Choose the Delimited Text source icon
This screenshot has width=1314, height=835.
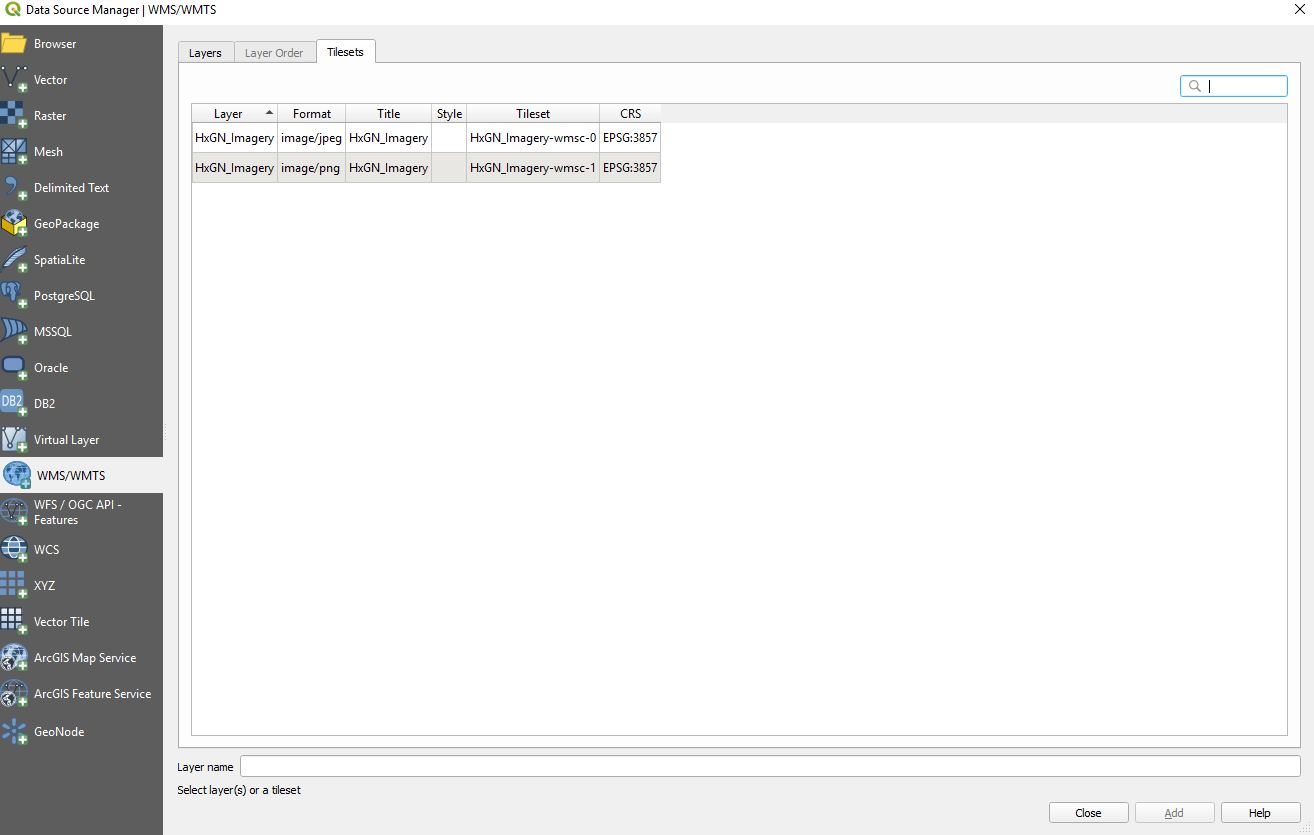[14, 188]
